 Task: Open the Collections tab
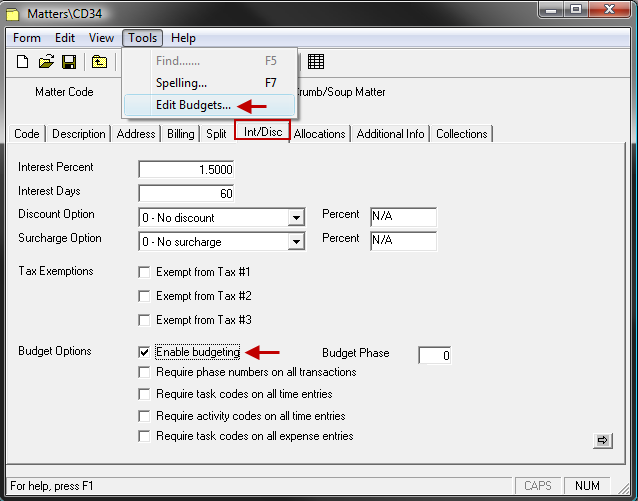tap(461, 134)
